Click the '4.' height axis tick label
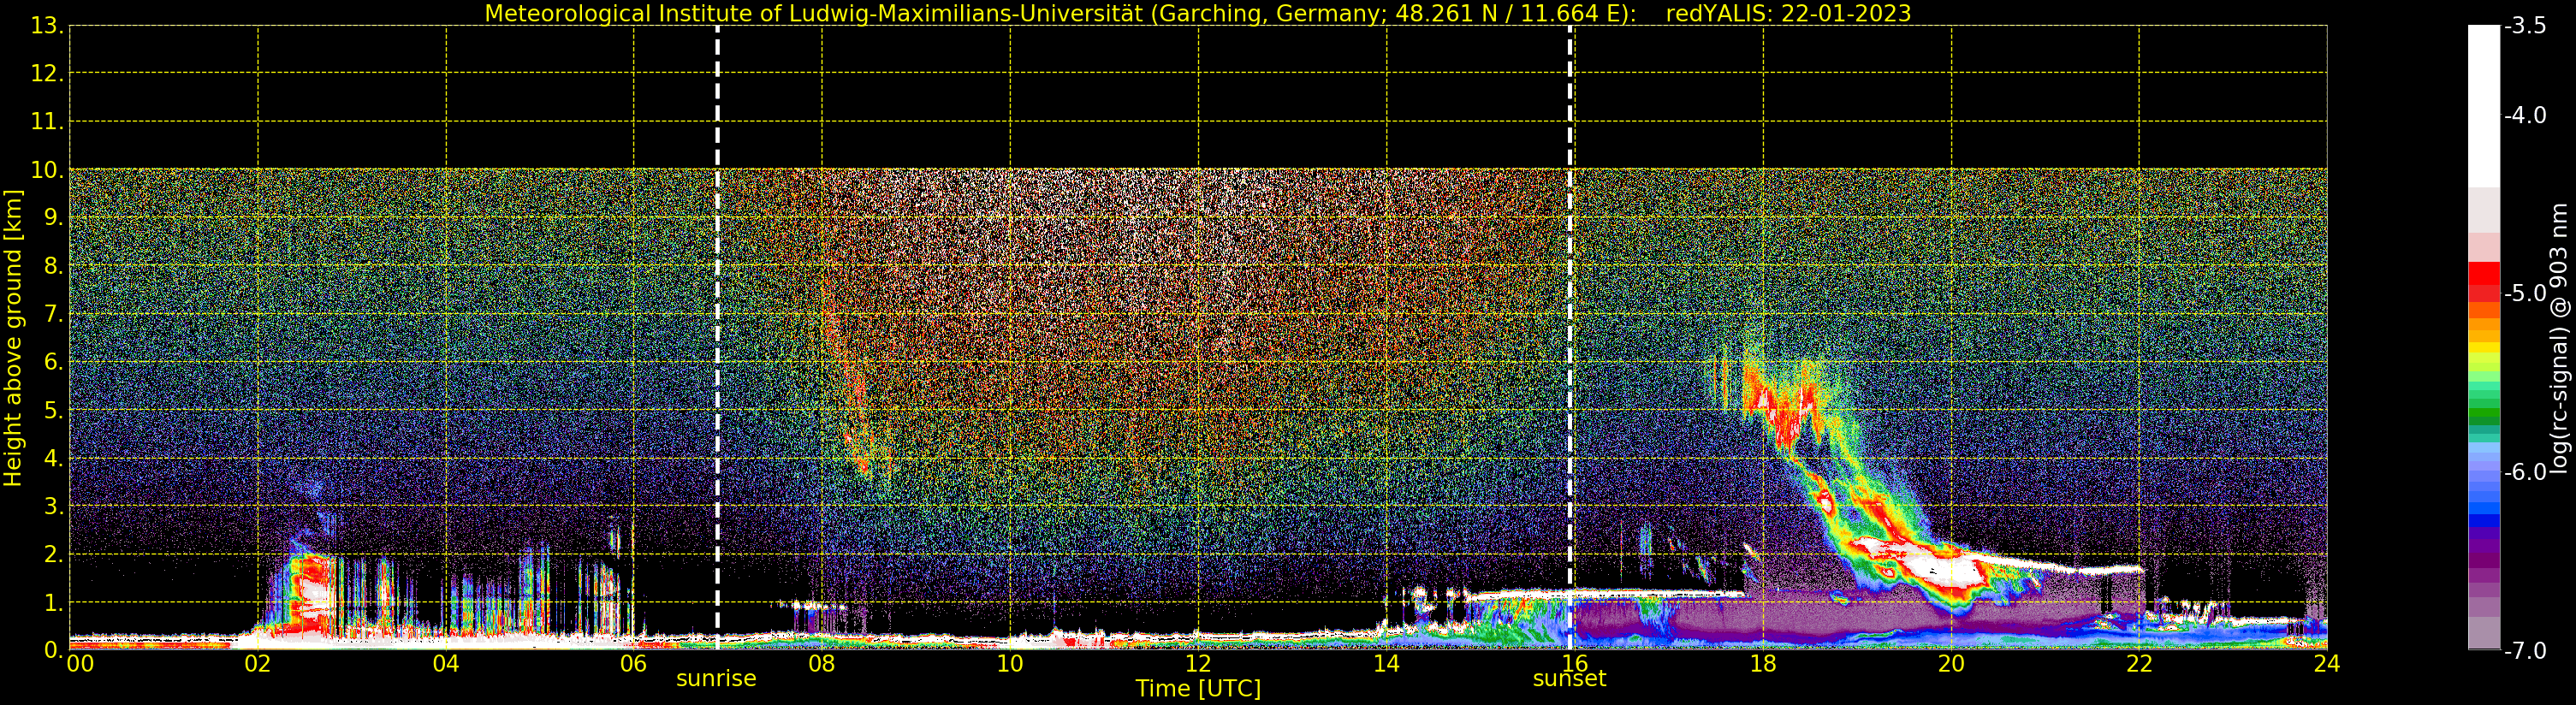 pos(53,458)
